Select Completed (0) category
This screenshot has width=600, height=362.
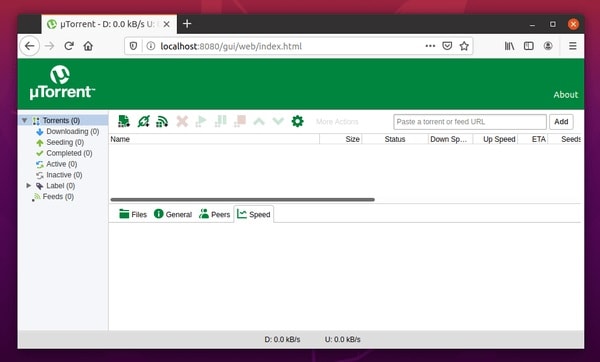pyautogui.click(x=69, y=153)
